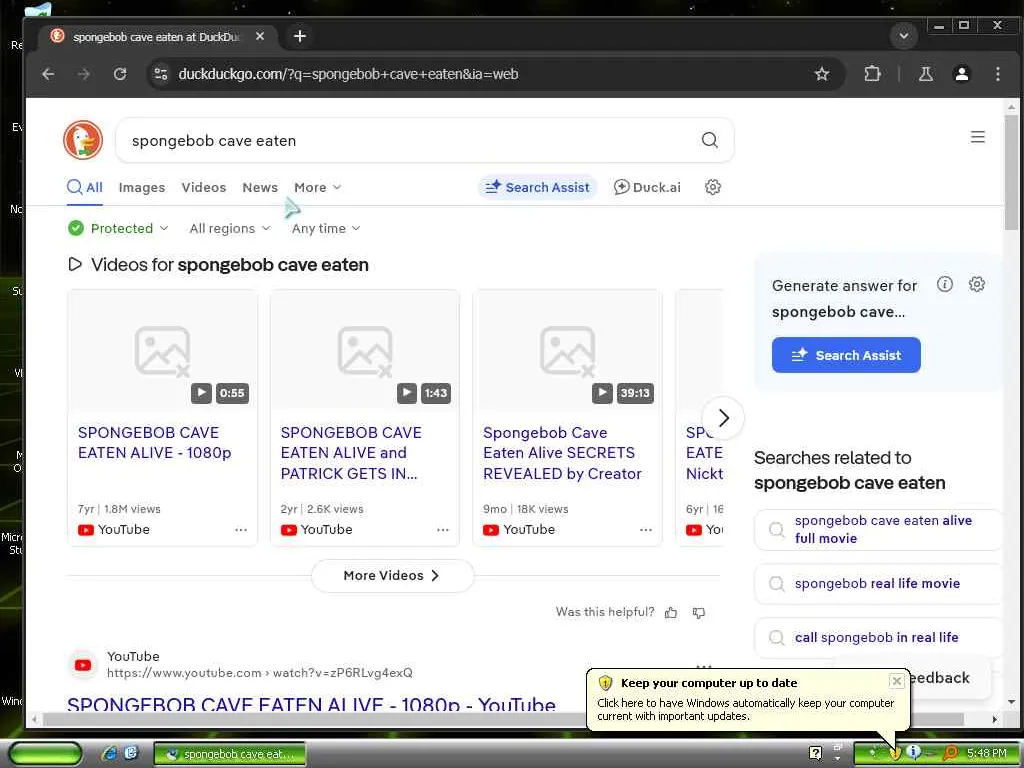
Task: Reload the page with refresh icon
Action: 120,74
